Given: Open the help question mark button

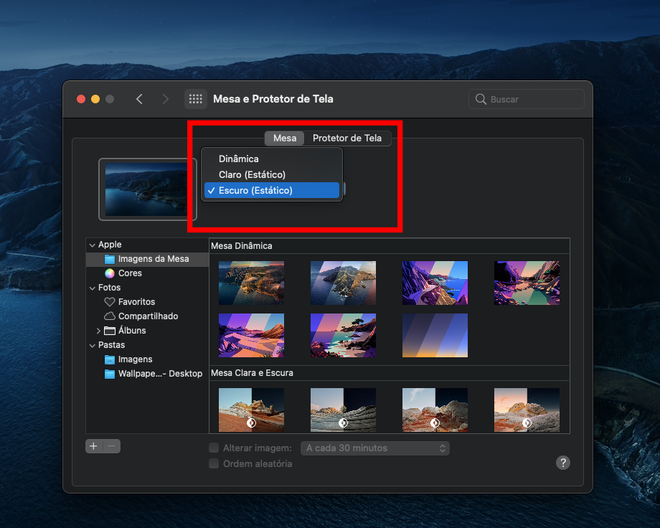Looking at the screenshot, I should (563, 462).
